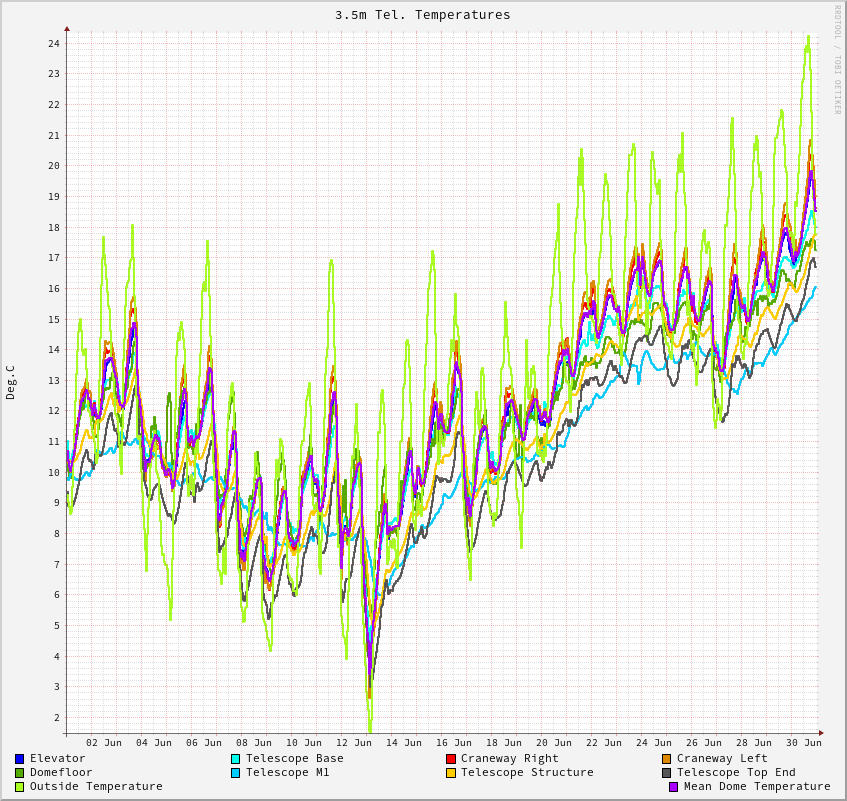Click the 24 value on temperature axis
The height and width of the screenshot is (801, 847).
tap(54, 44)
